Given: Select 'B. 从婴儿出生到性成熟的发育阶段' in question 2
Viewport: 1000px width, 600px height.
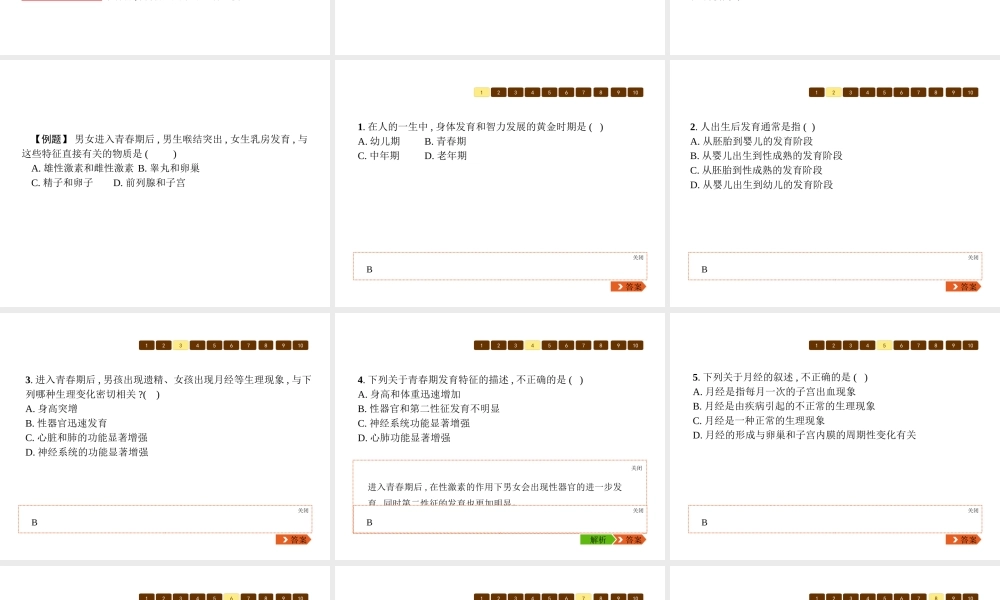Looking at the screenshot, I should point(766,156).
